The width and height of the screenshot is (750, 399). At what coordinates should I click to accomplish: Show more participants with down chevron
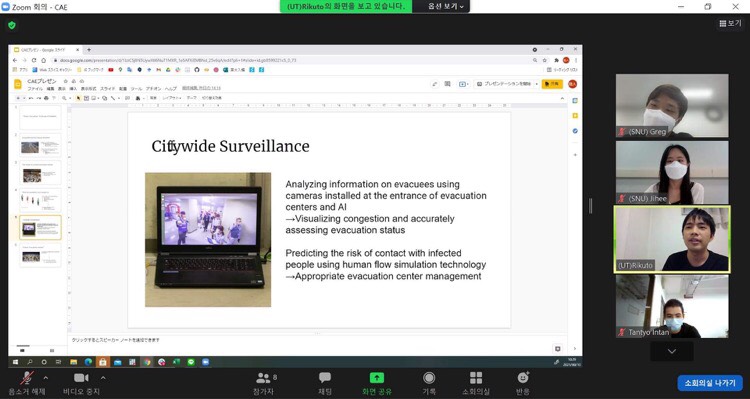click(x=672, y=351)
